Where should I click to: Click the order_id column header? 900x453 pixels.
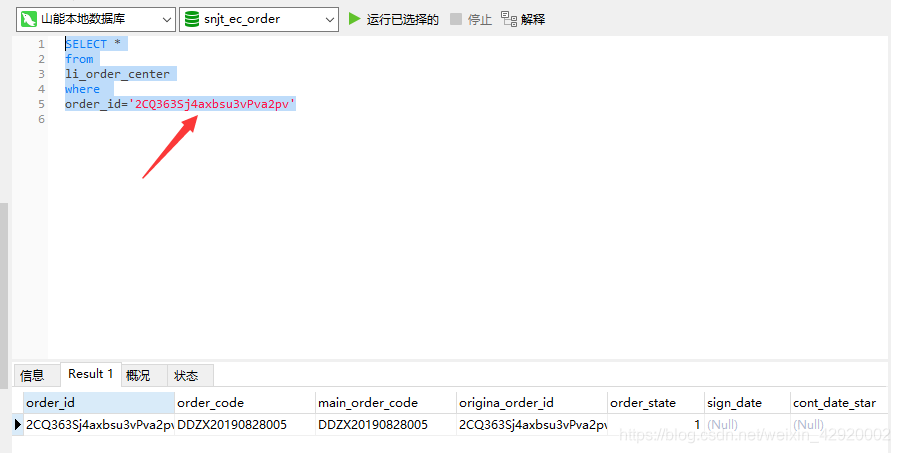tap(99, 402)
